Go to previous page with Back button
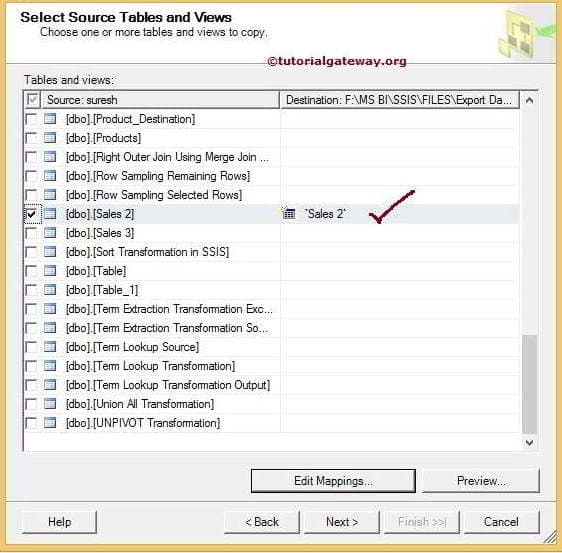This screenshot has width=562, height=553. pyautogui.click(x=262, y=522)
